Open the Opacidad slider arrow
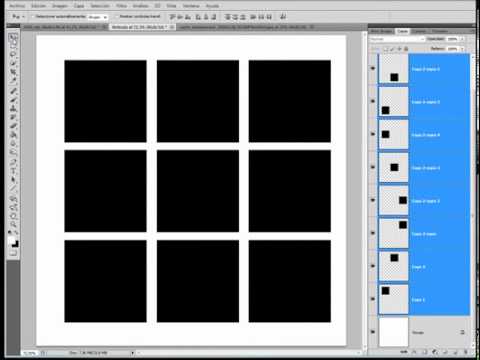This screenshot has width=480, height=360. [x=462, y=39]
